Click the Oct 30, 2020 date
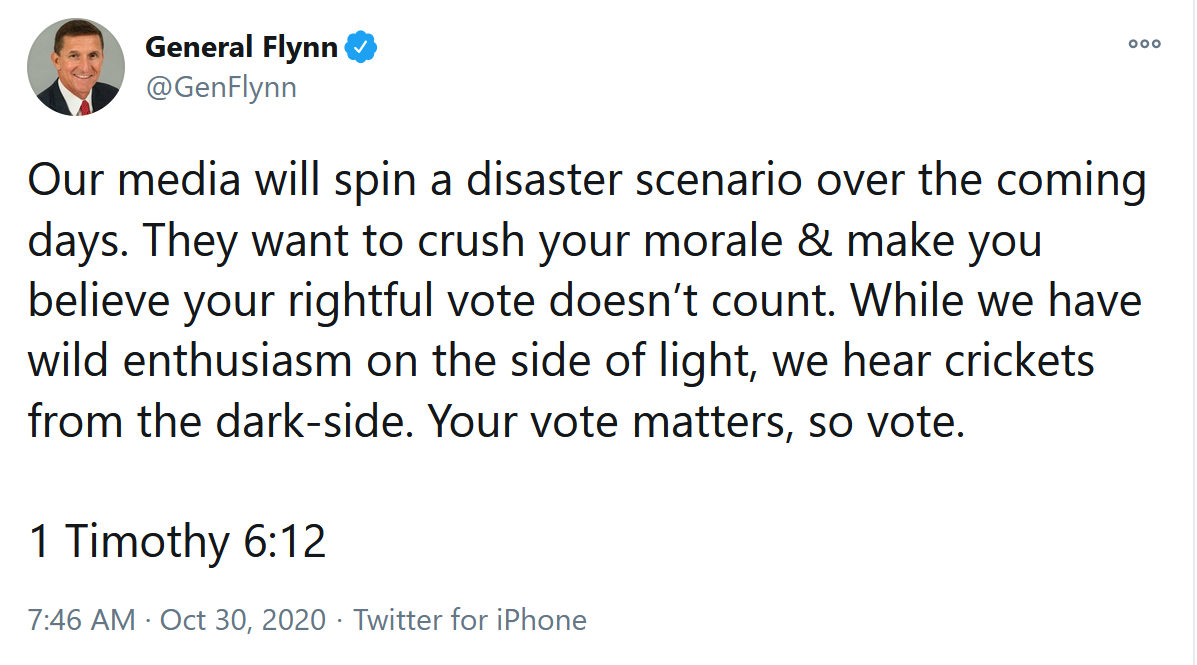 pyautogui.click(x=243, y=620)
